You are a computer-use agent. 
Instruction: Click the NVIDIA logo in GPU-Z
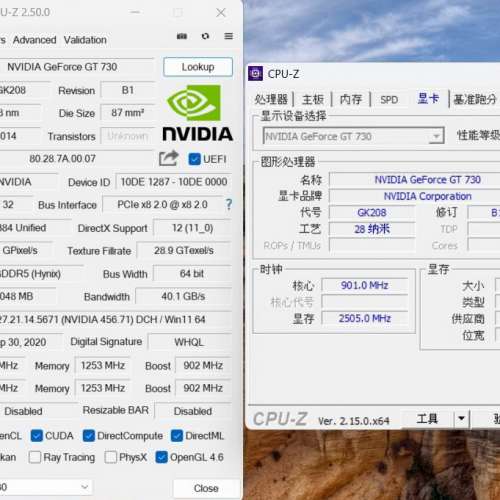(197, 113)
